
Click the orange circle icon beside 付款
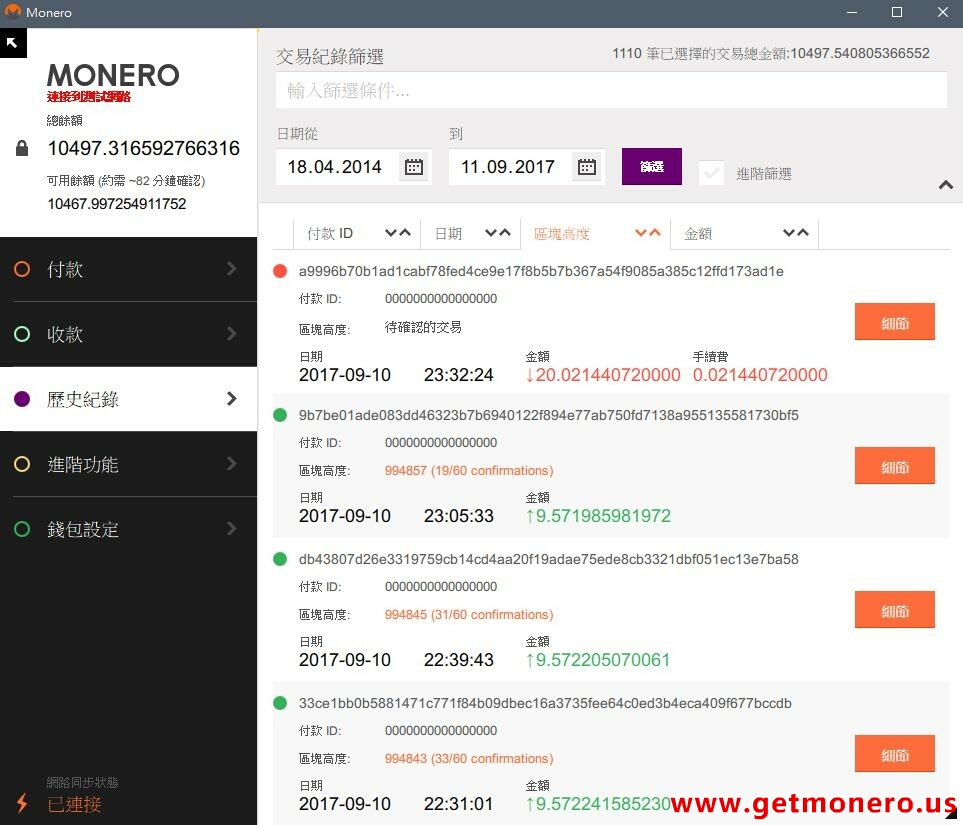click(22, 269)
